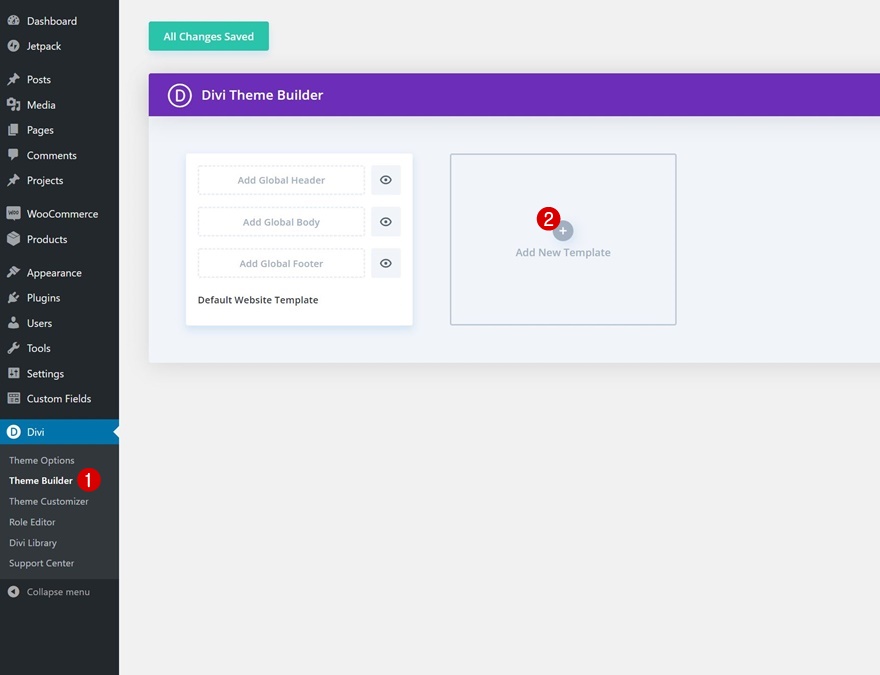Click the Jetpack icon in sidebar

click(x=13, y=46)
